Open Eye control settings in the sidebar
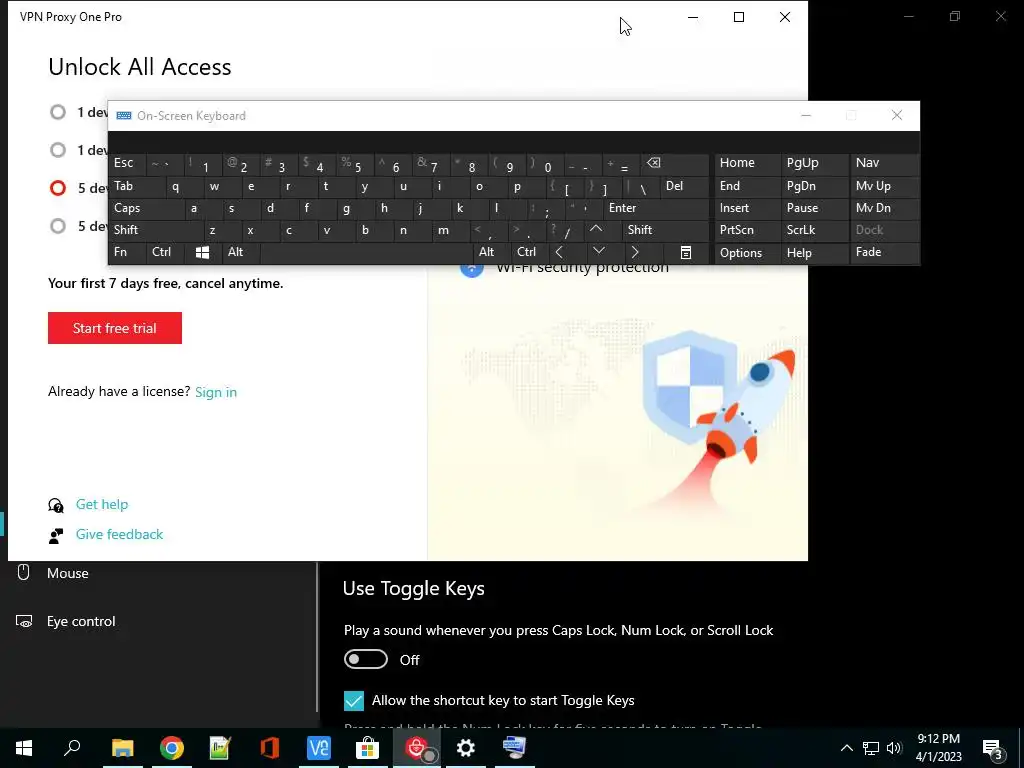Screen dimensions: 1024x768 81,621
